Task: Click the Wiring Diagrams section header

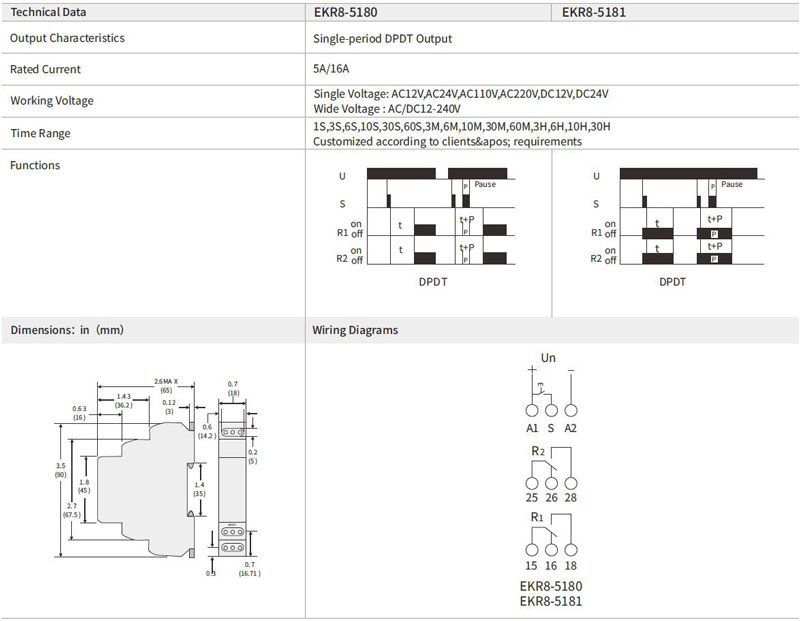Action: 355,330
